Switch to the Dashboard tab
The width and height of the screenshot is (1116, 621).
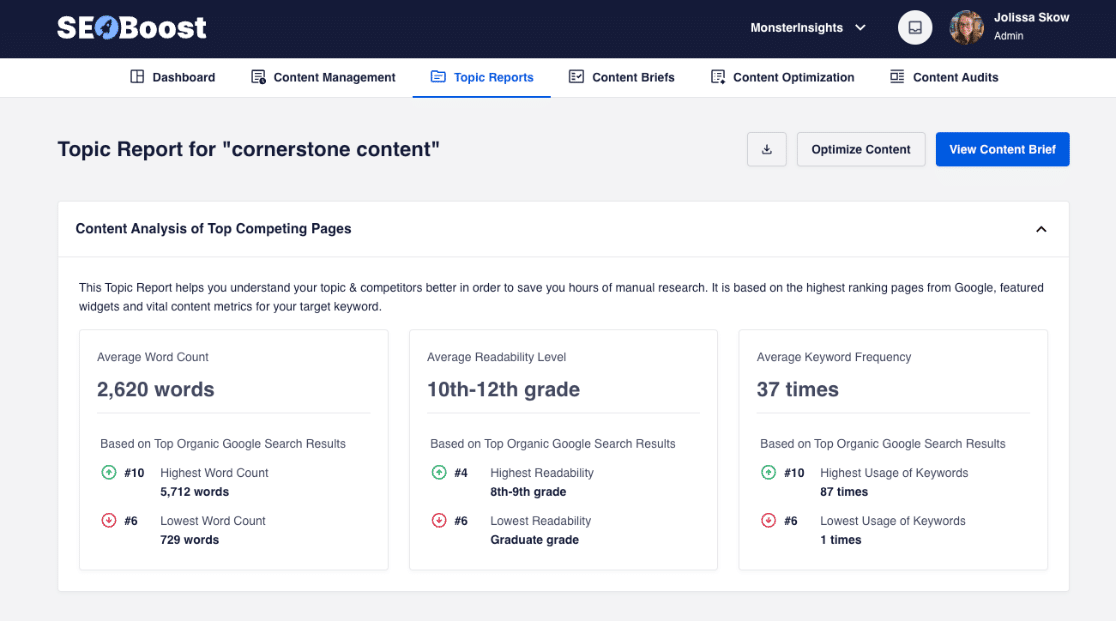tap(172, 76)
